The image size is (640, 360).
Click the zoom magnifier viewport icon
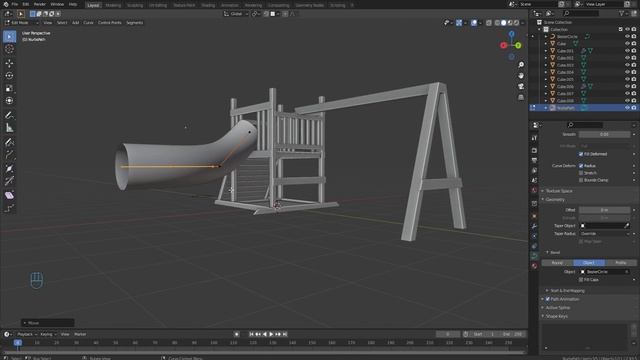(x=521, y=65)
